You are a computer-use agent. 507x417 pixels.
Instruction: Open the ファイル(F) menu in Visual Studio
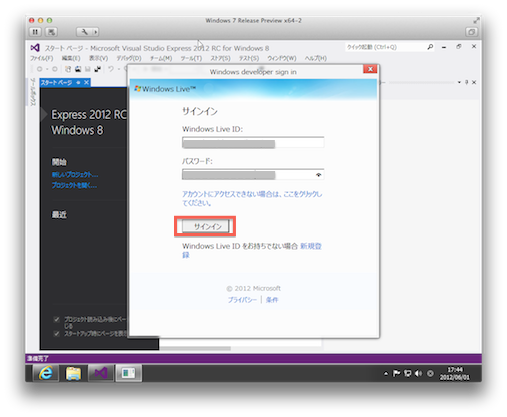click(42, 58)
